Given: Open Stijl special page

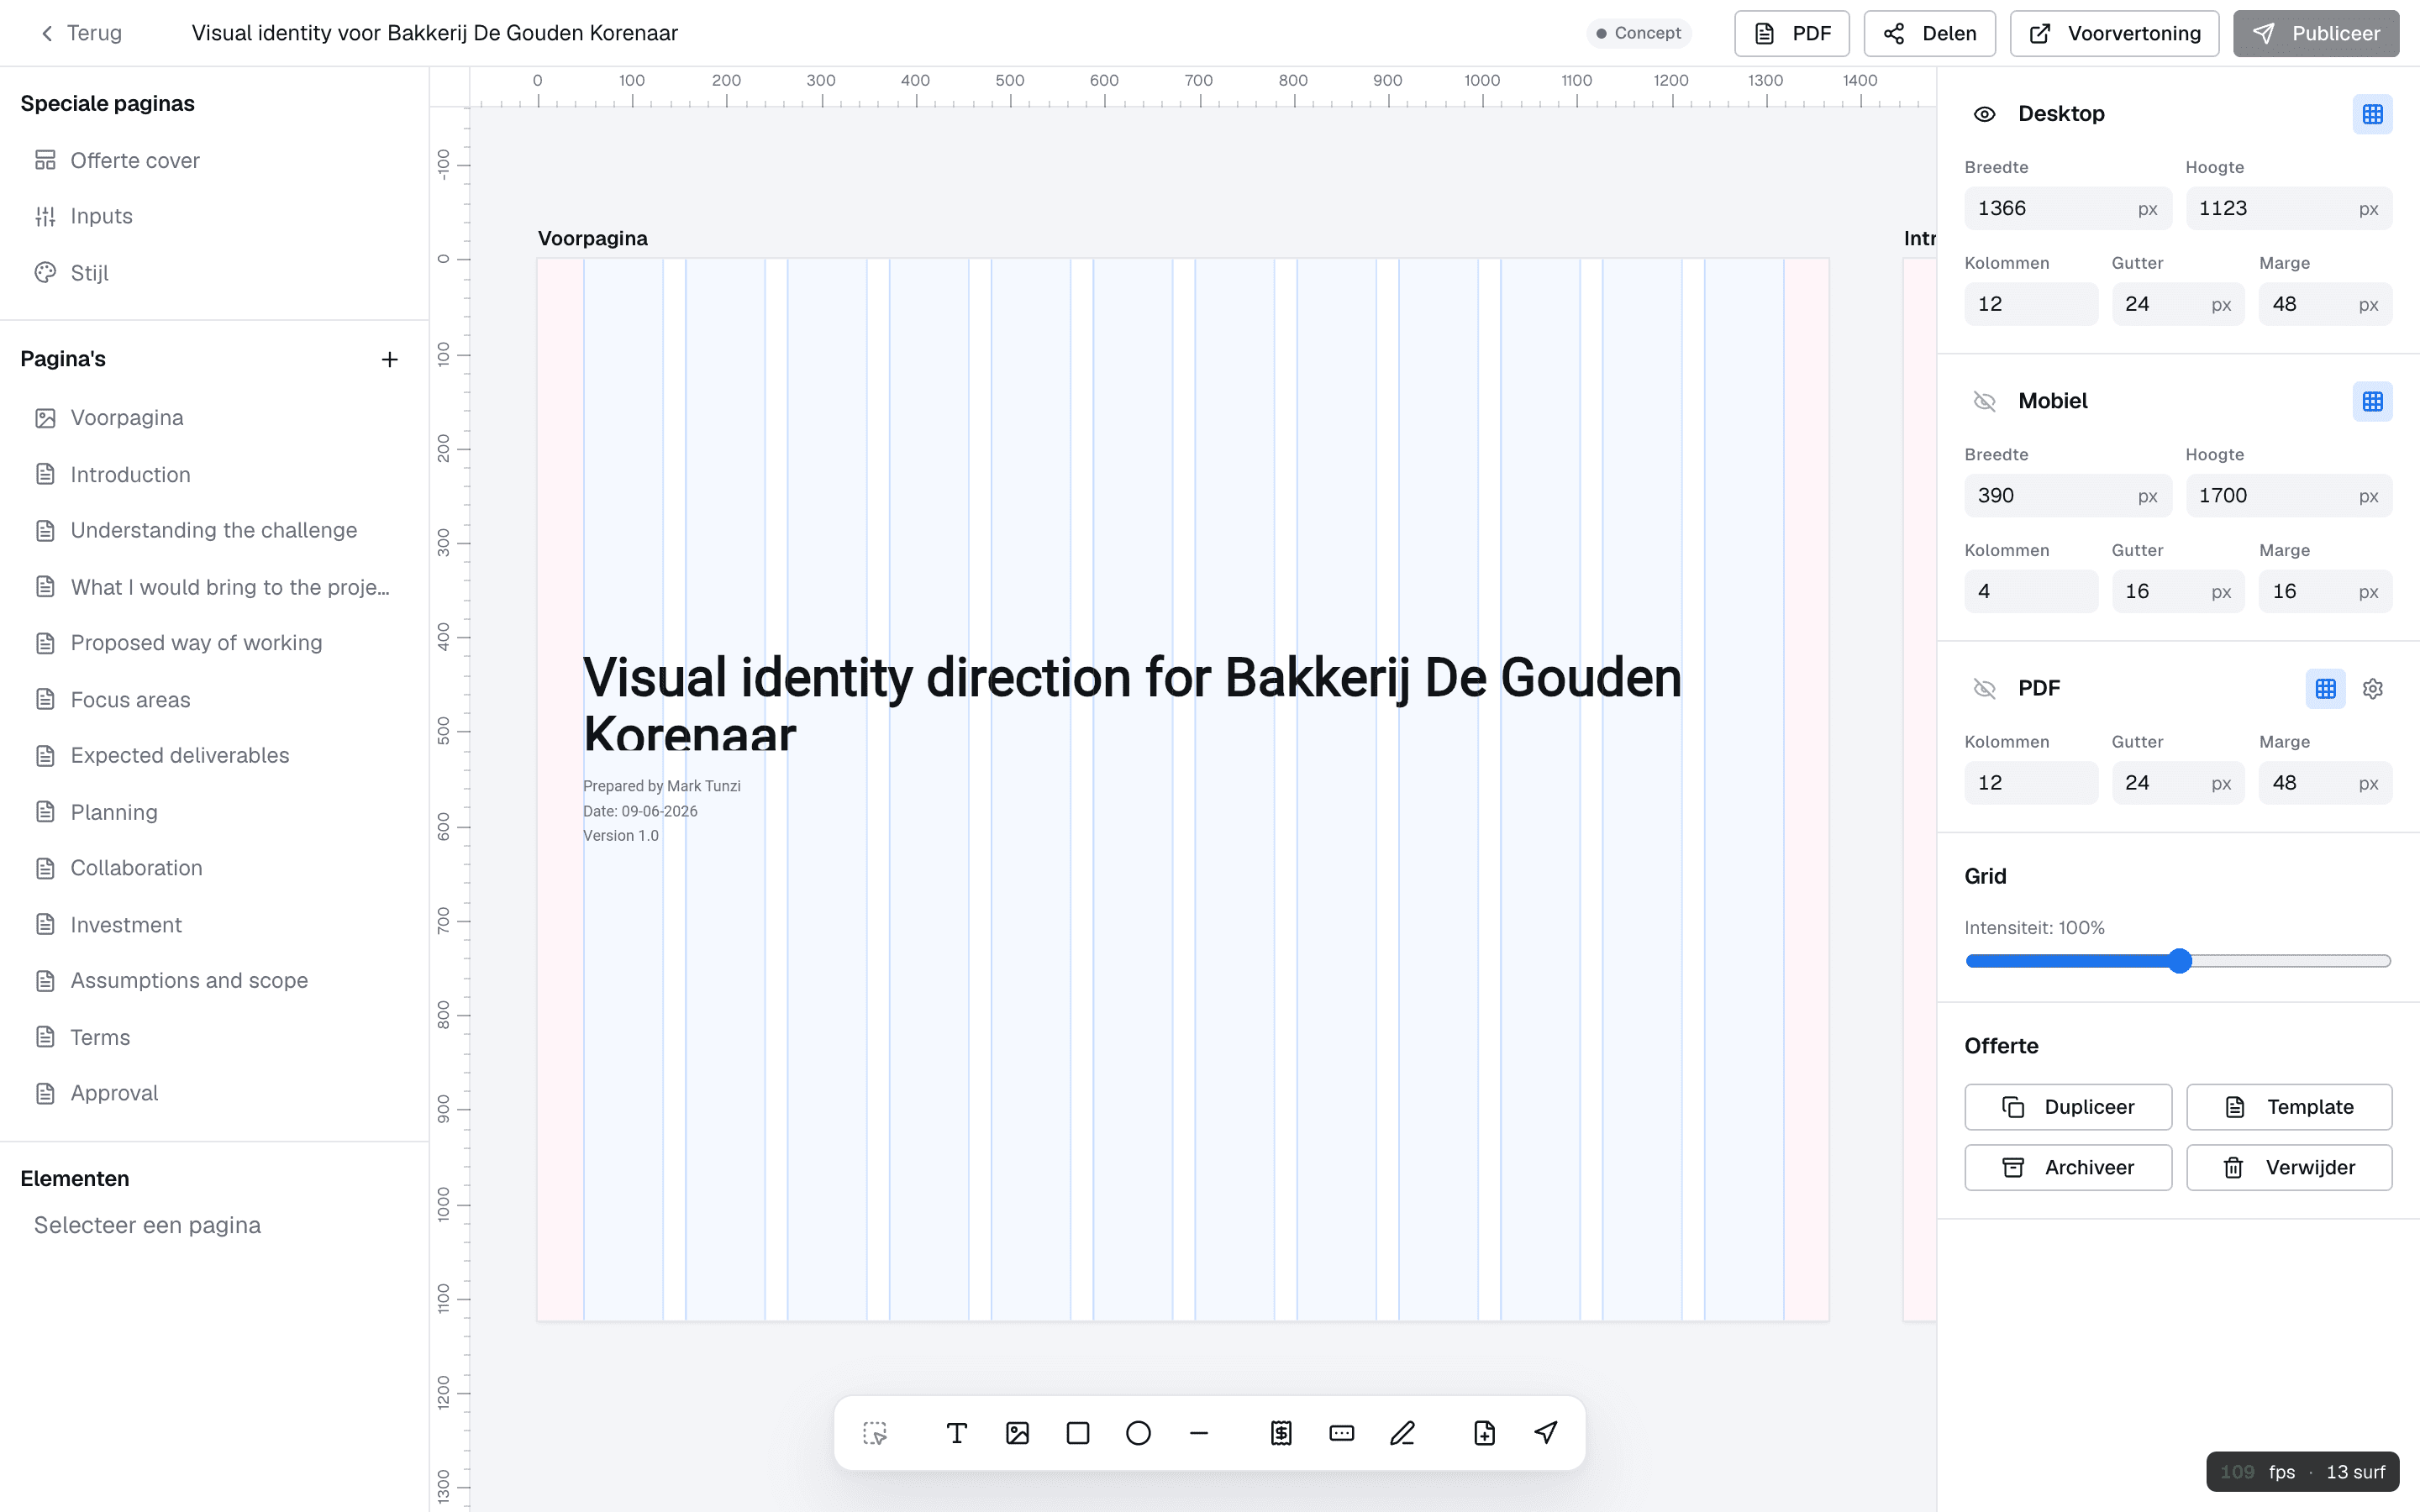Looking at the screenshot, I should (214, 273).
